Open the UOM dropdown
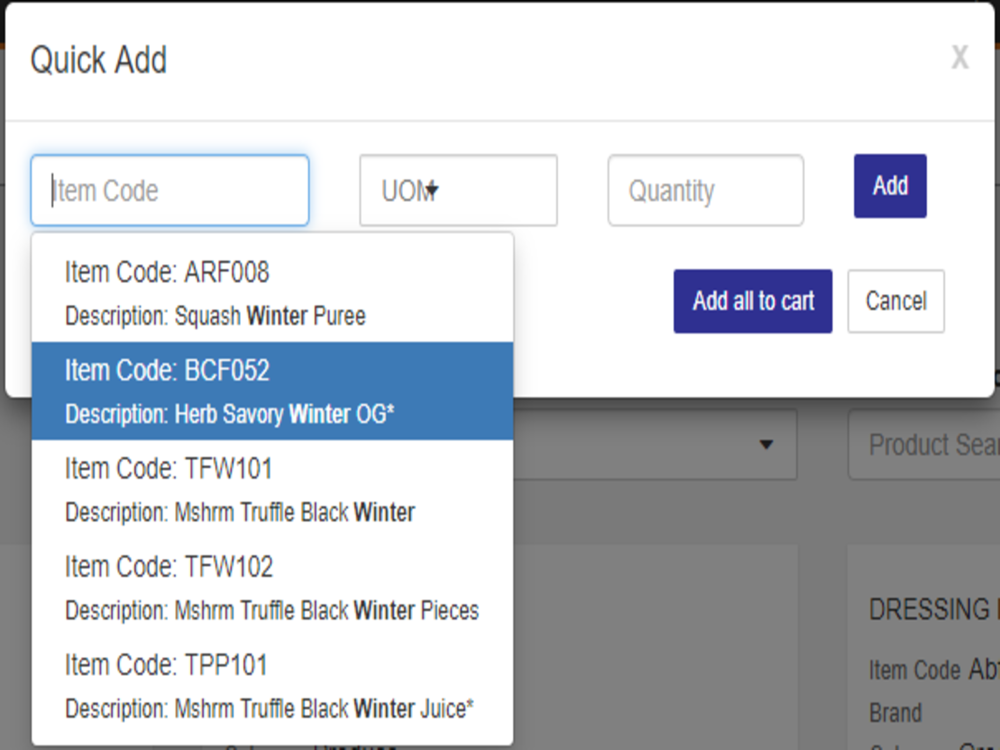This screenshot has height=750, width=1000. tap(458, 190)
